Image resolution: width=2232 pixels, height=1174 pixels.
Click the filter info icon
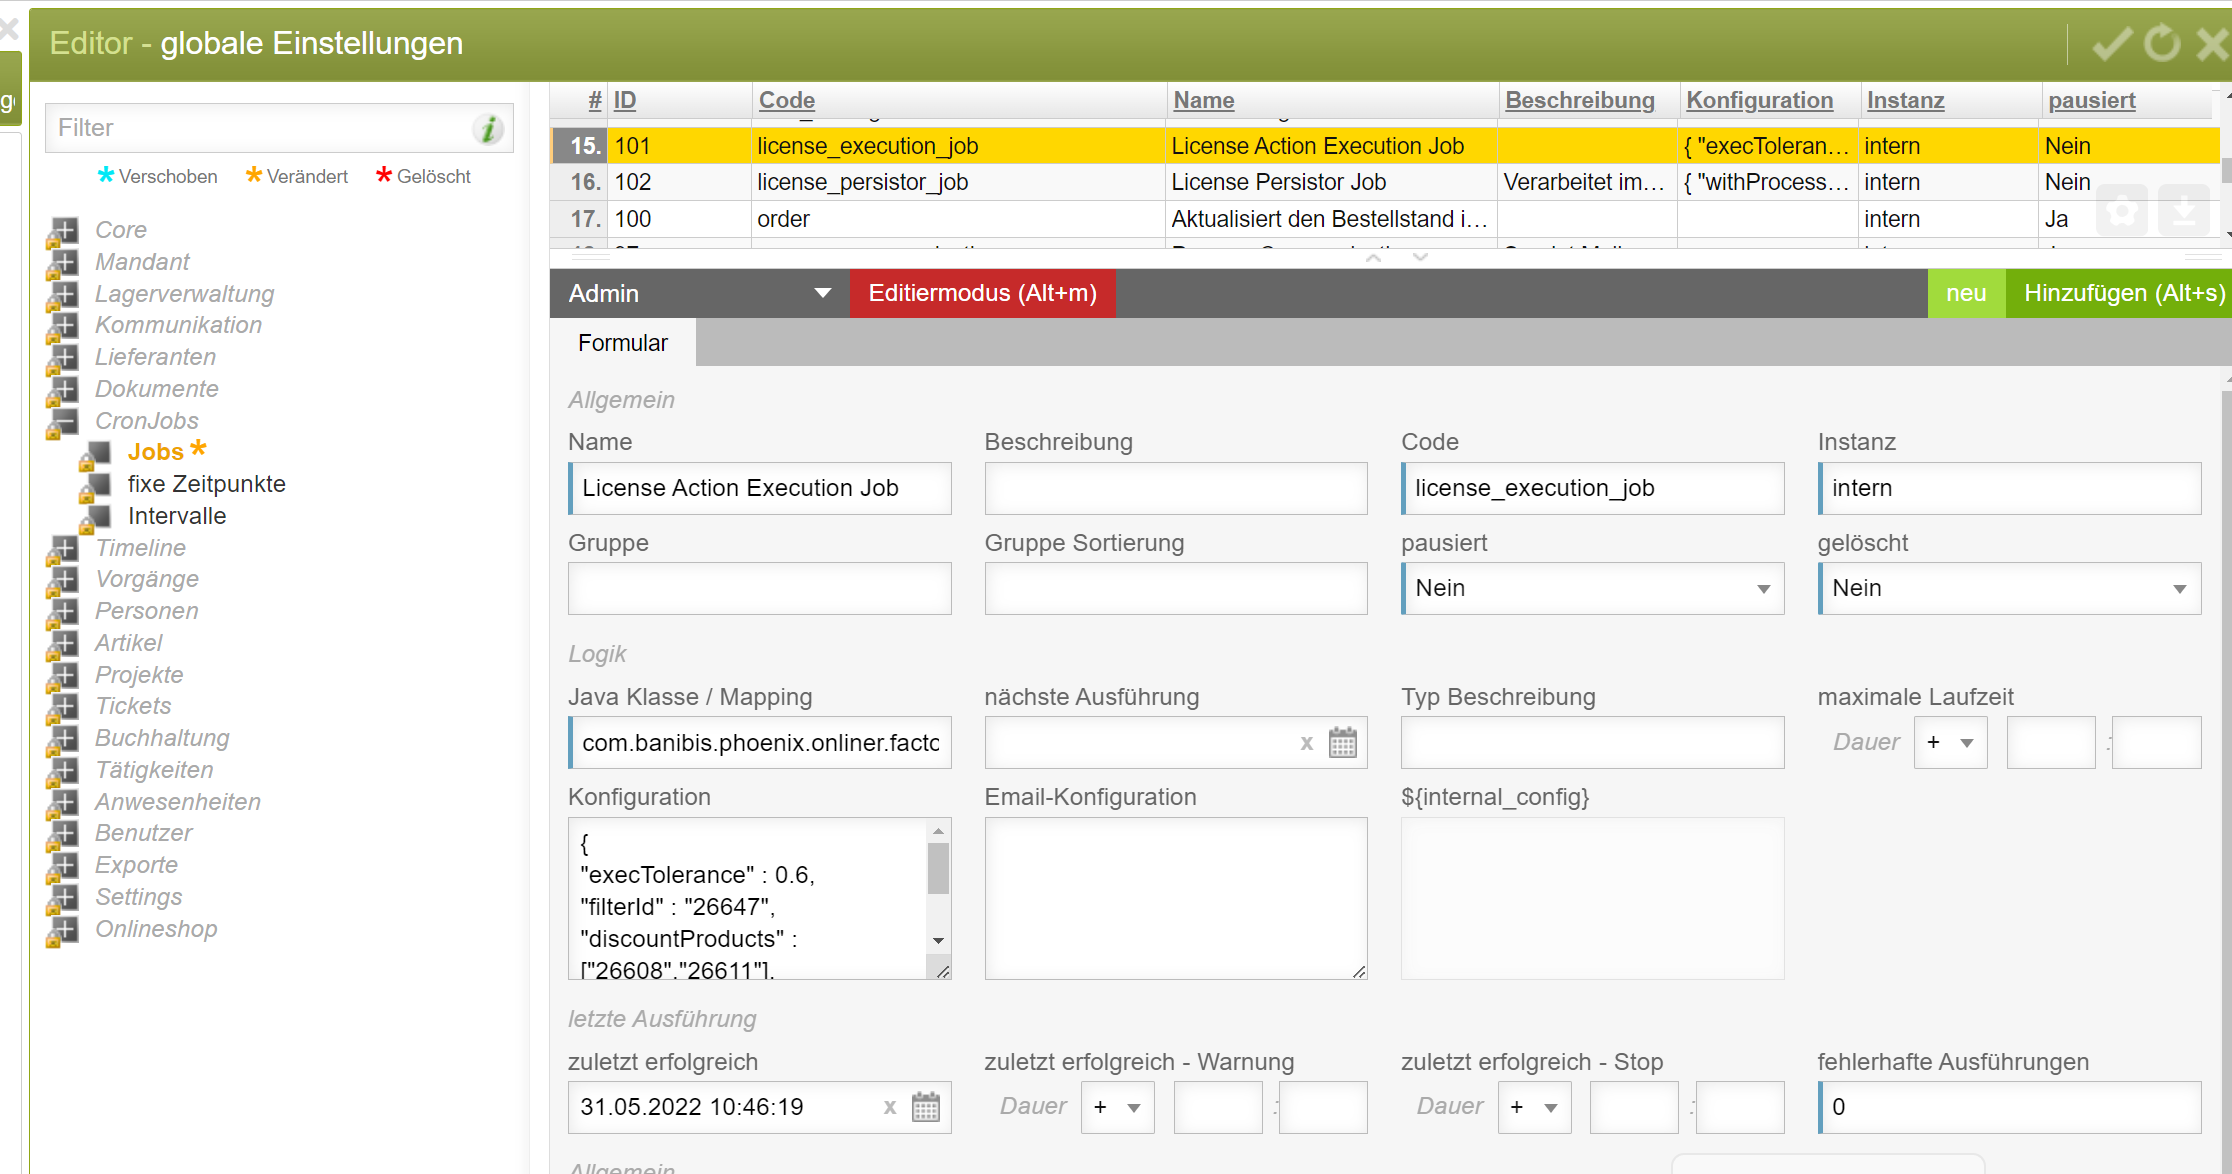[x=489, y=129]
